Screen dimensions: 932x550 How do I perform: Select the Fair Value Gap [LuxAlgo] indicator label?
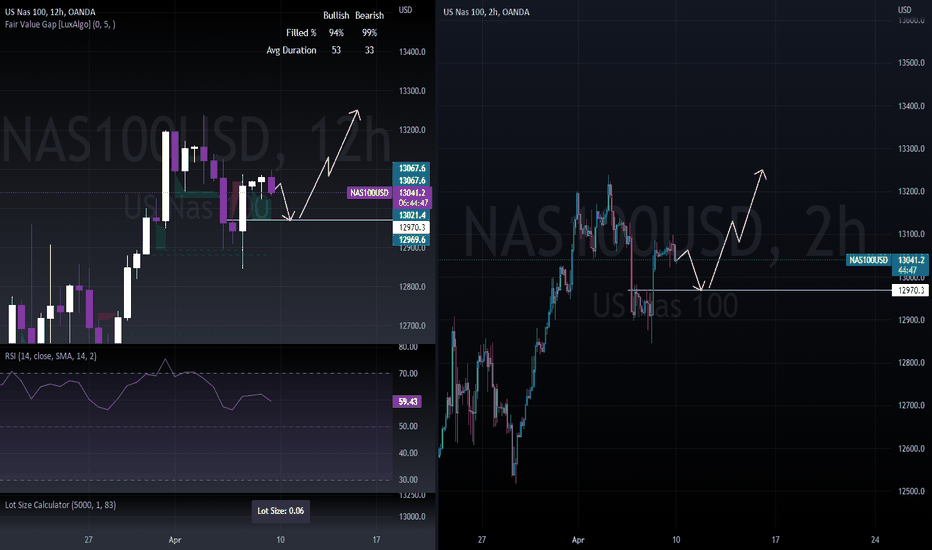point(60,24)
